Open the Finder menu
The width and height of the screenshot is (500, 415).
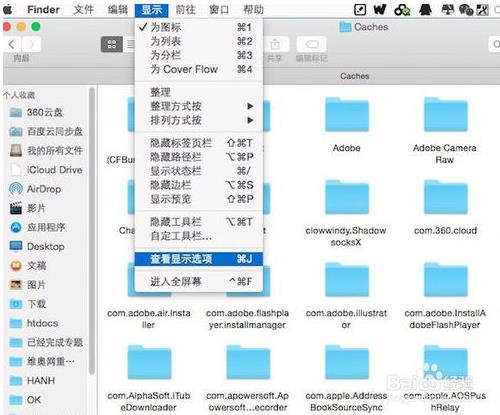[43, 10]
